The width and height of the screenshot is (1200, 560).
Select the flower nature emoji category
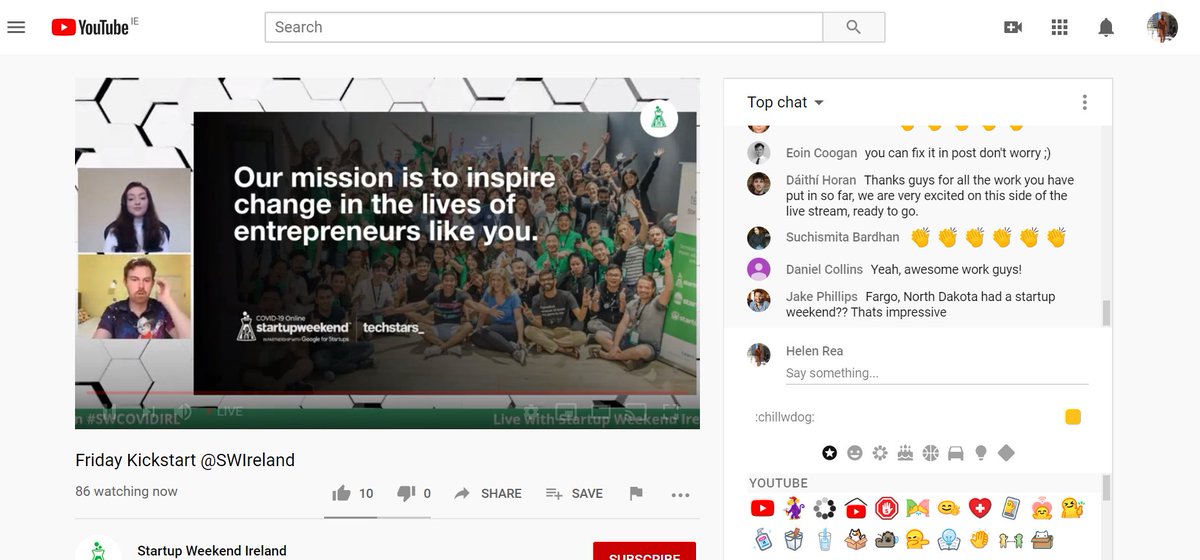pos(880,453)
